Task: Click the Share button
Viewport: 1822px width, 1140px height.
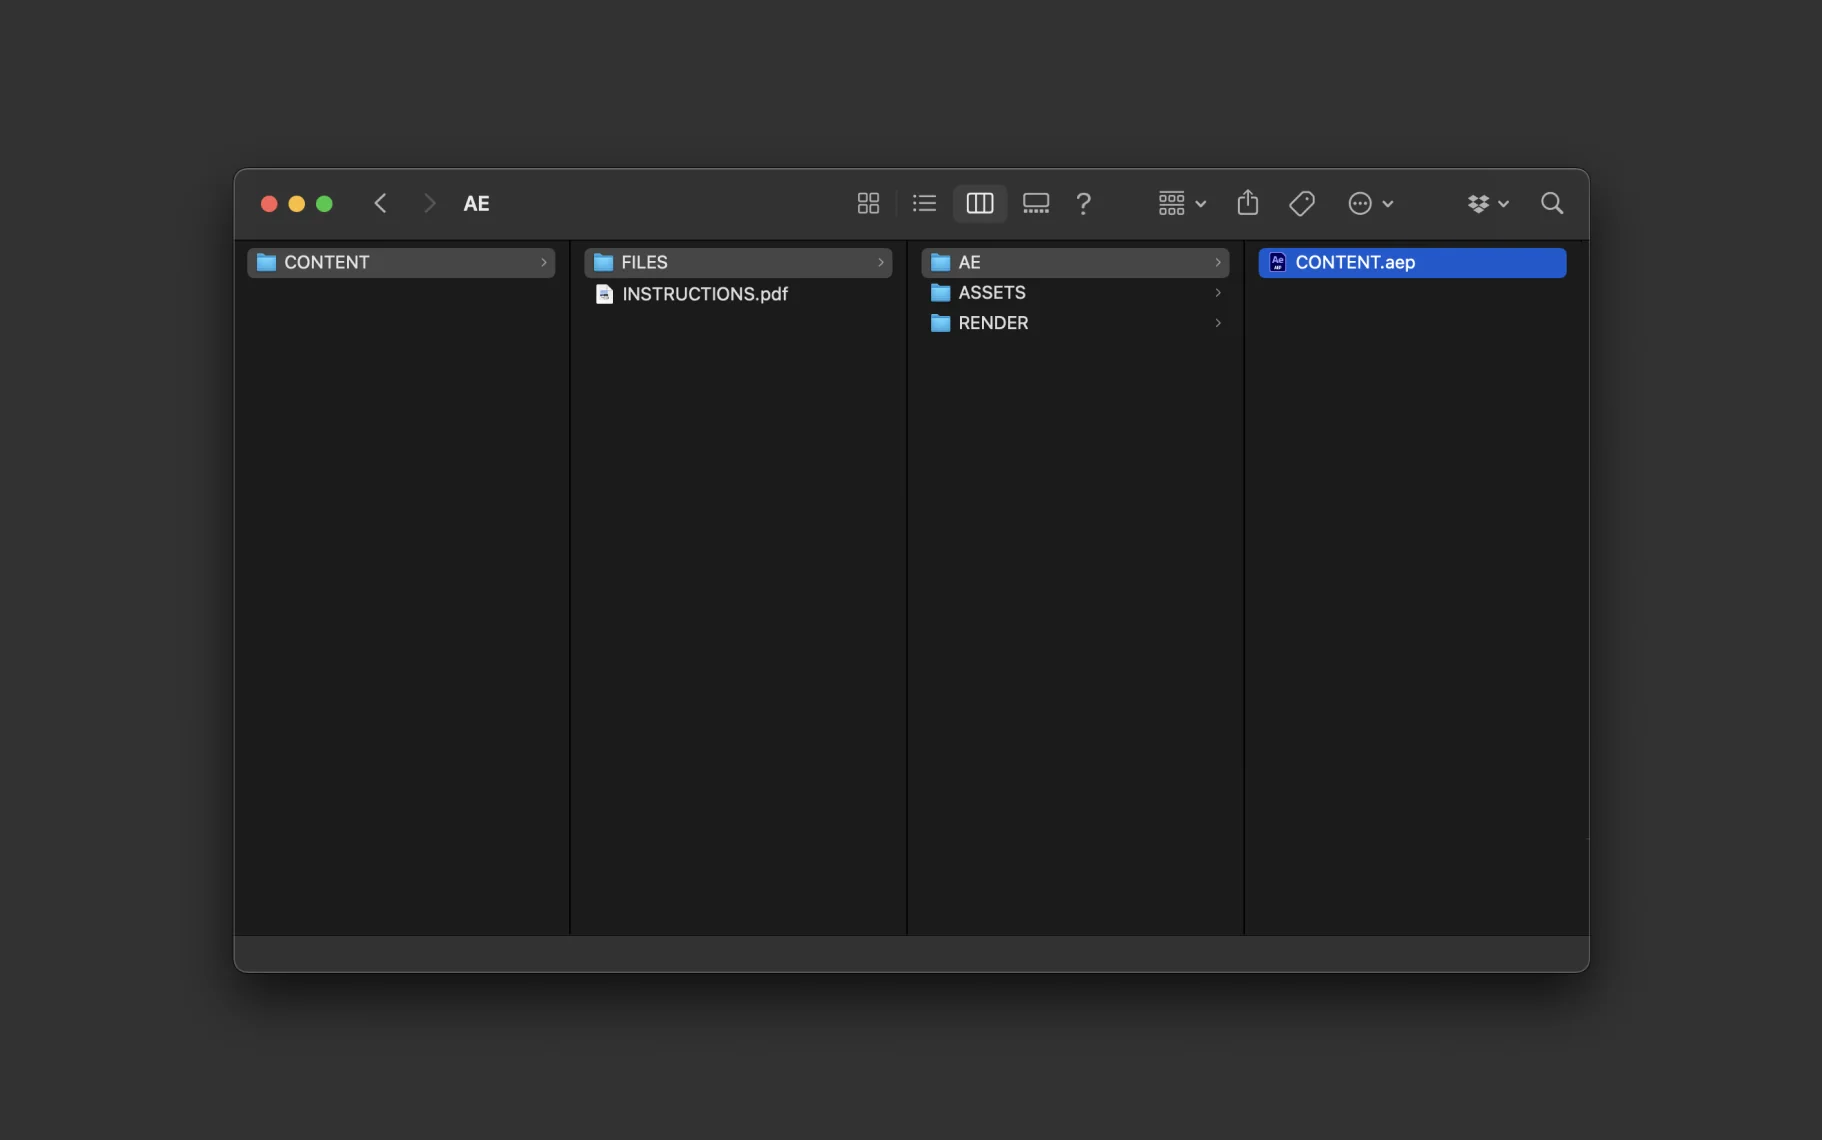Action: pos(1247,203)
